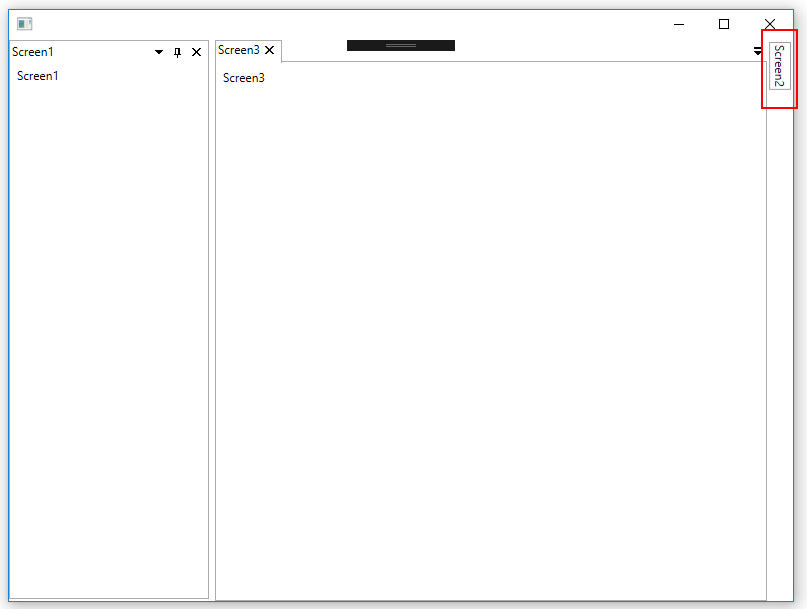Screen dimensions: 807x609
Task: Click the overflow arrow right of the tab strip
Action: click(758, 51)
